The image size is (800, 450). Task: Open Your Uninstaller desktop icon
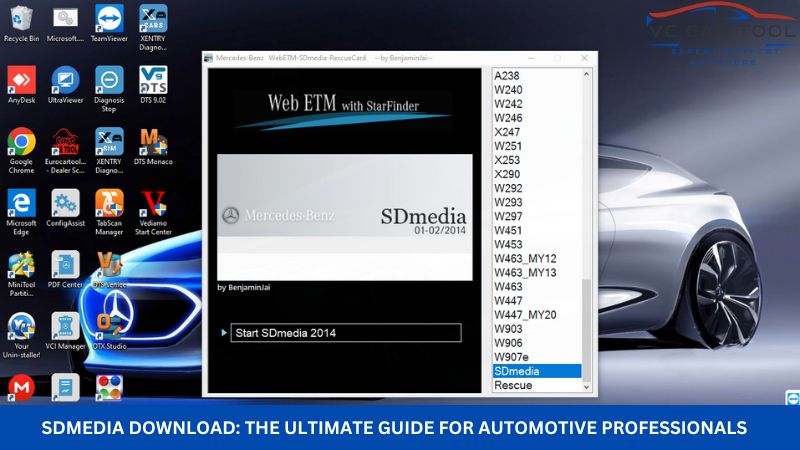pos(21,335)
